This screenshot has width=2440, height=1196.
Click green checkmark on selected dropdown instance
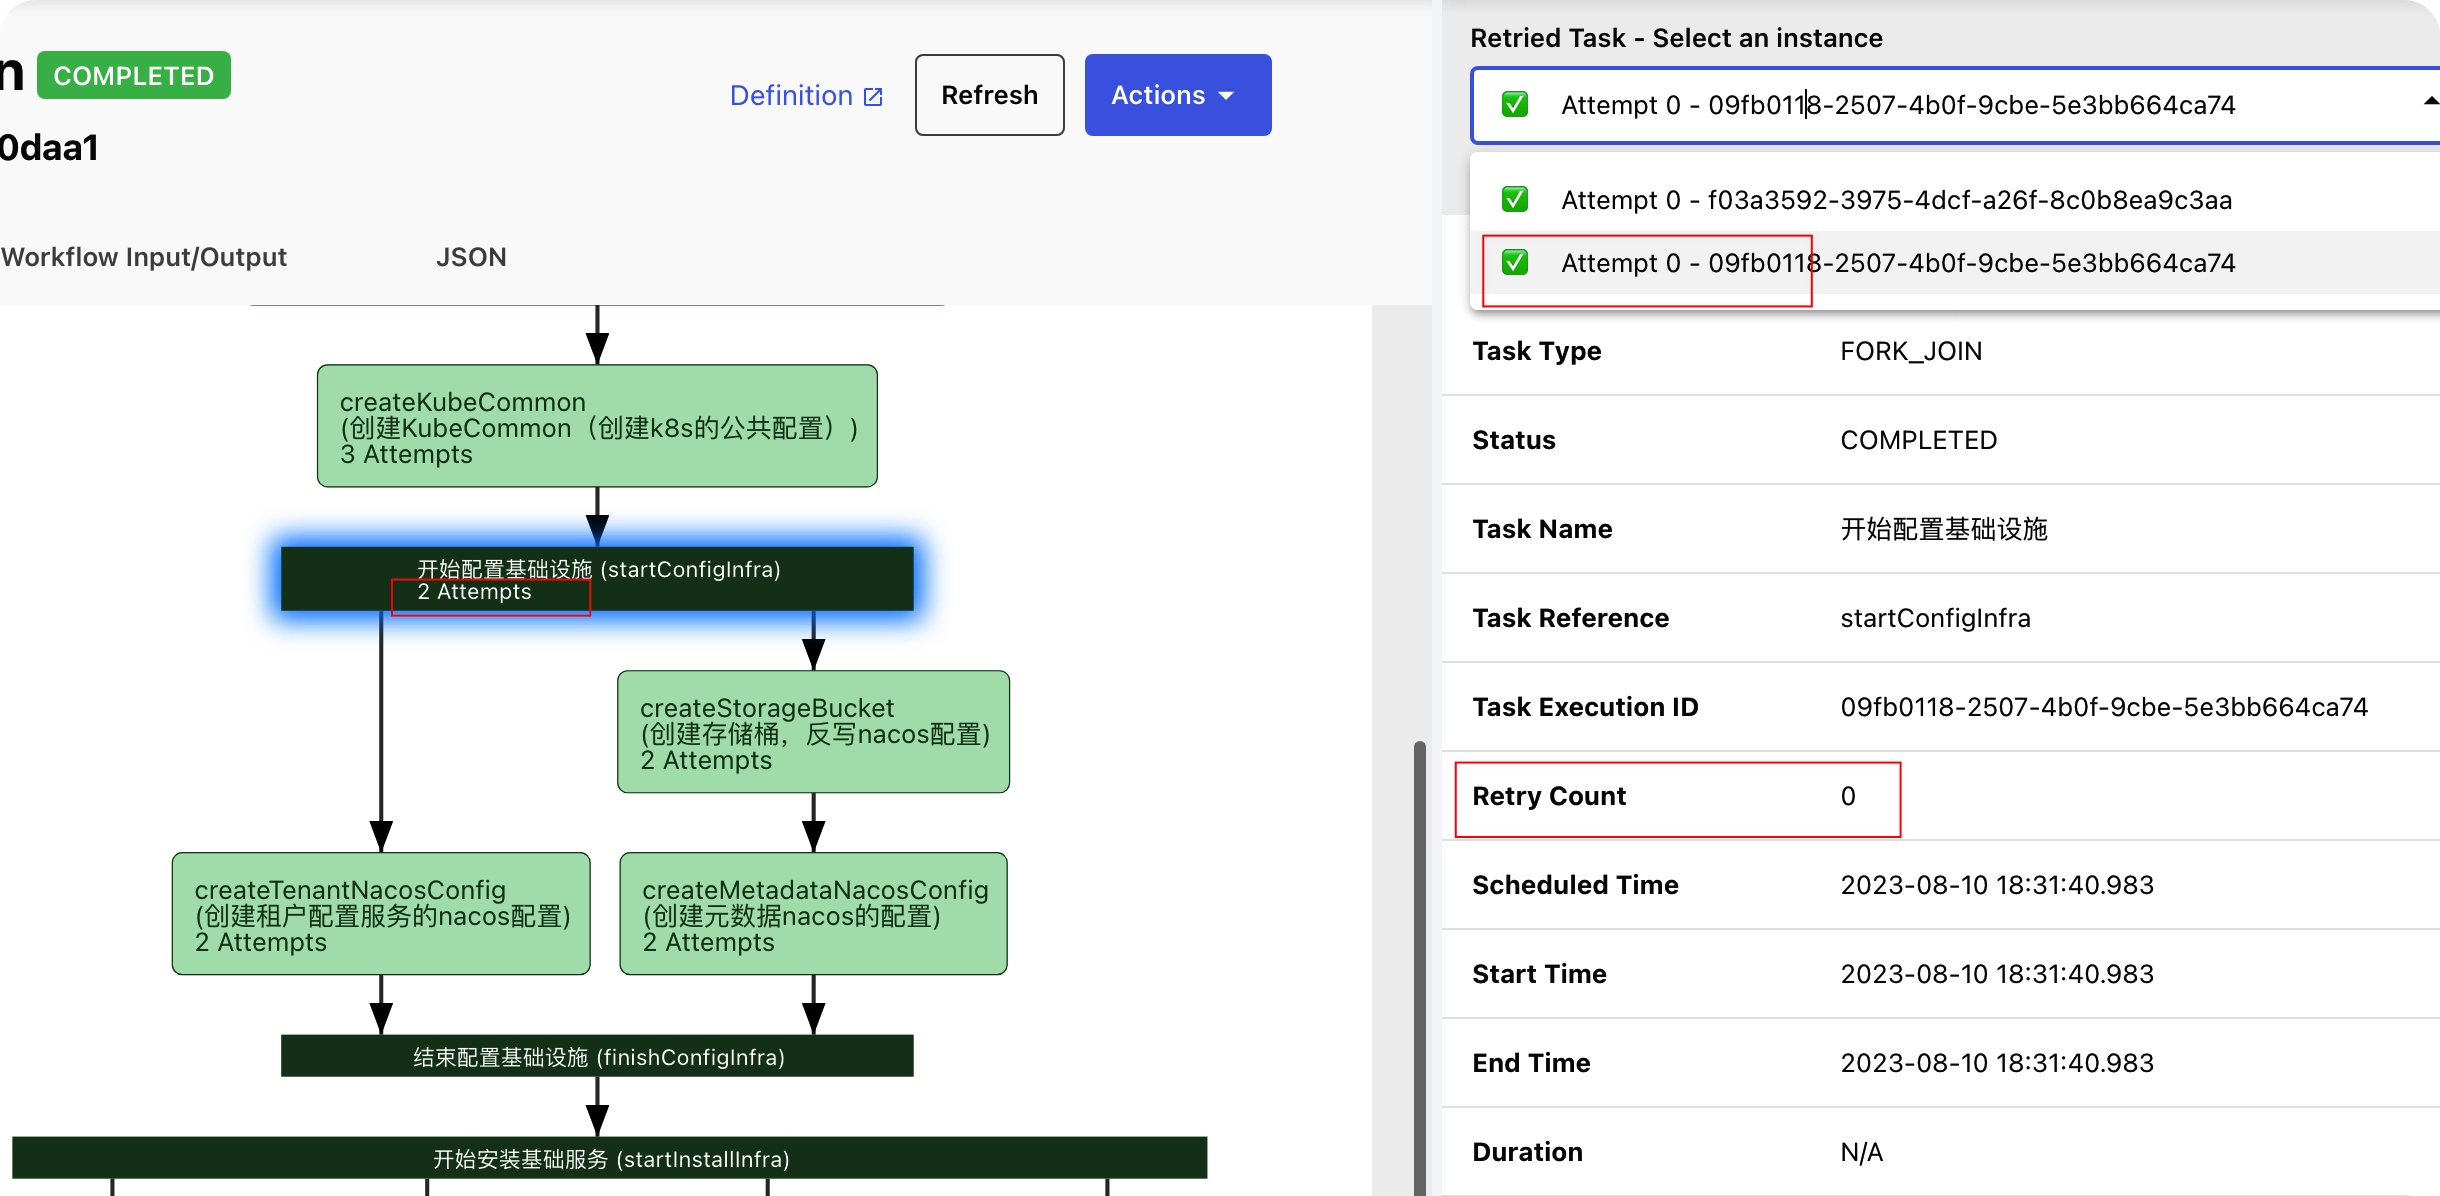click(1515, 105)
